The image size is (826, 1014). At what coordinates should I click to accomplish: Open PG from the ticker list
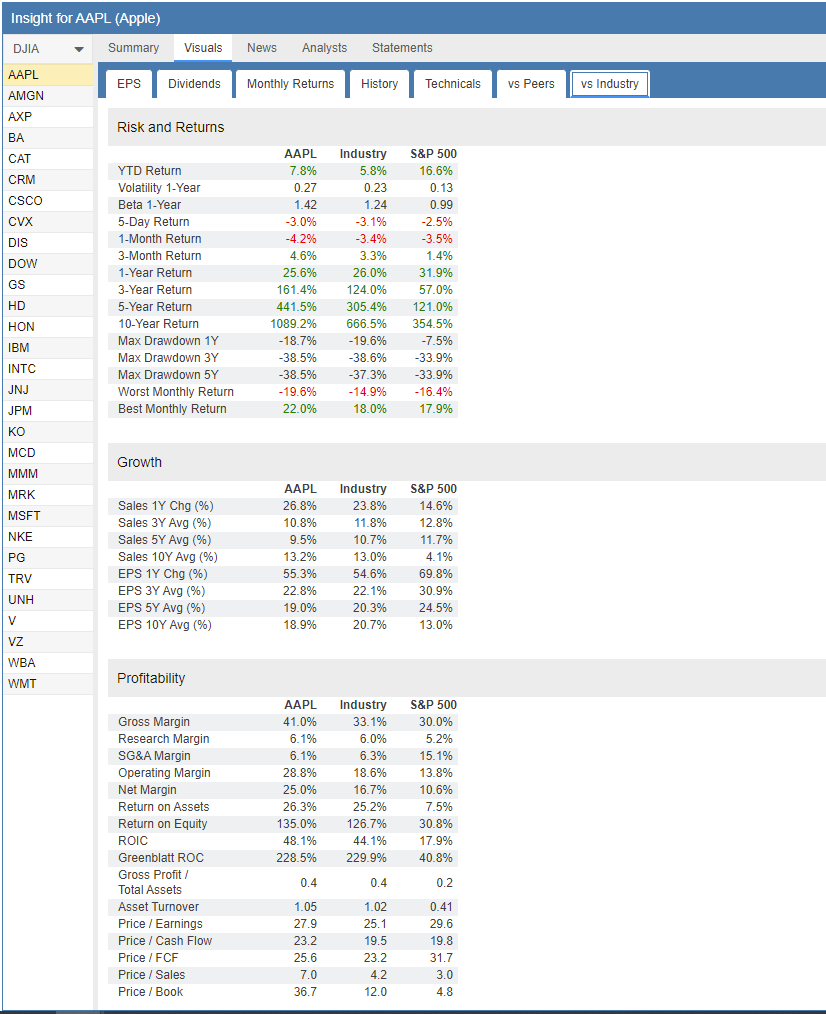point(48,558)
